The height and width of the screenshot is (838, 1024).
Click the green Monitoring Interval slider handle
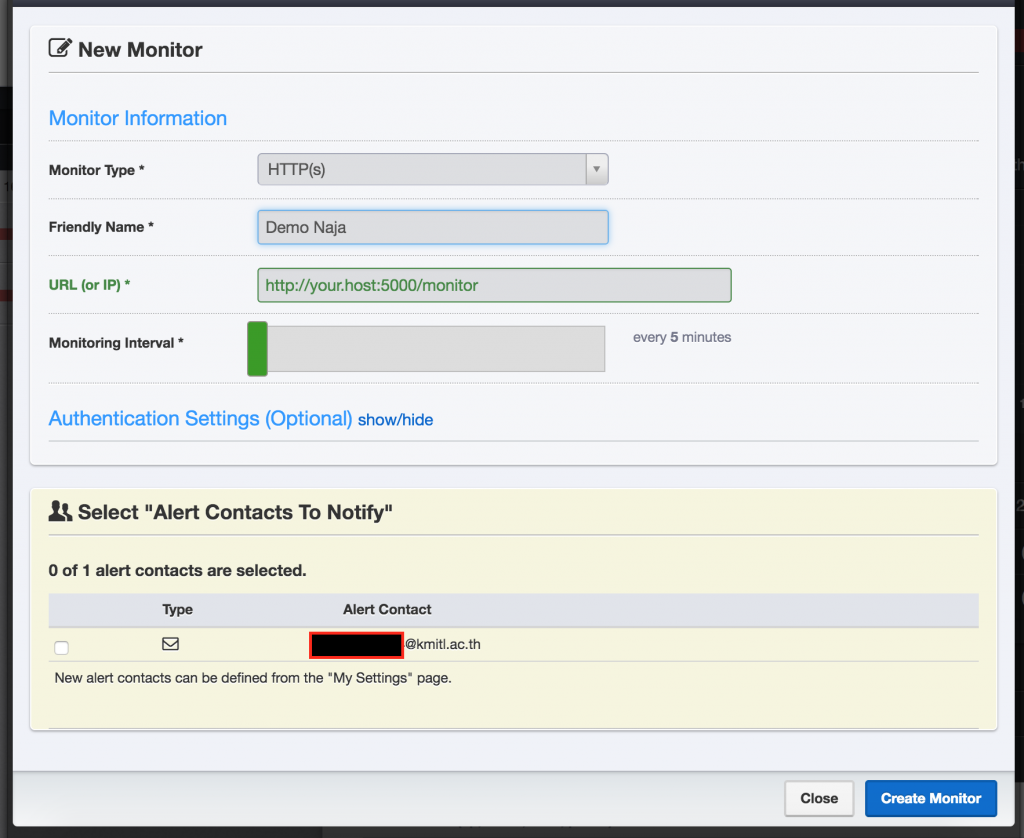pos(257,349)
